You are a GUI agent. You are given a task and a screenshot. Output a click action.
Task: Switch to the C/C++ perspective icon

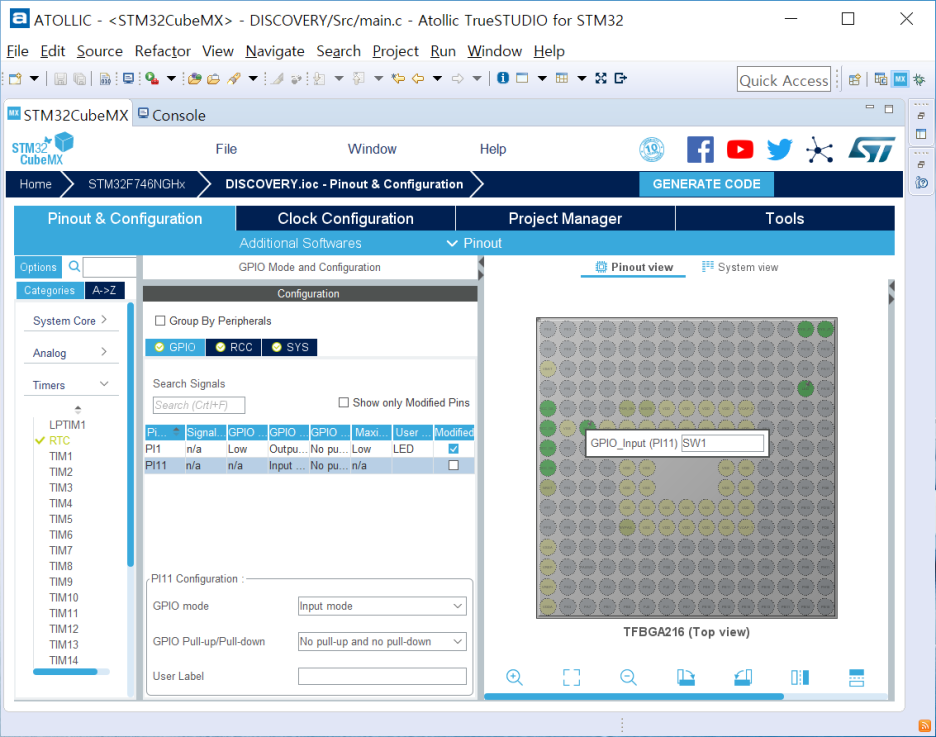click(x=880, y=79)
